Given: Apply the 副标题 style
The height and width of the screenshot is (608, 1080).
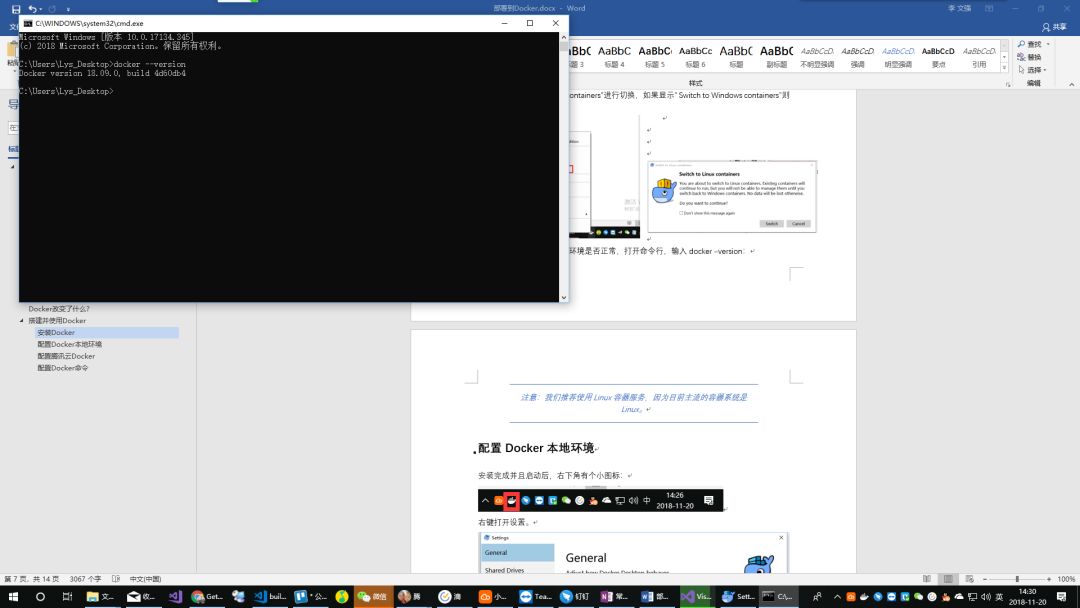Looking at the screenshot, I should point(776,57).
